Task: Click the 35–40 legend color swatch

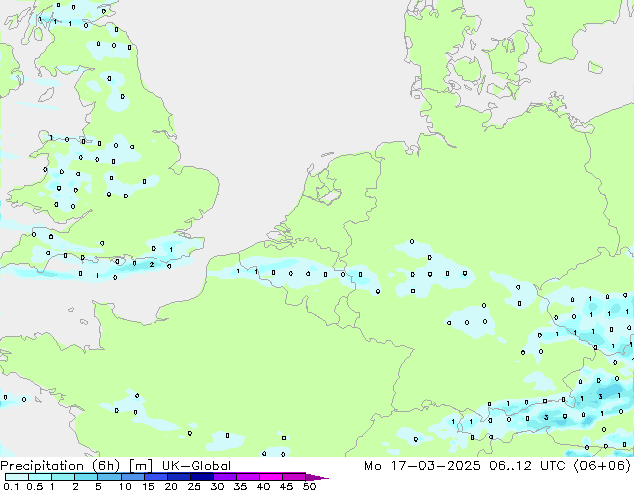Action: tap(247, 477)
